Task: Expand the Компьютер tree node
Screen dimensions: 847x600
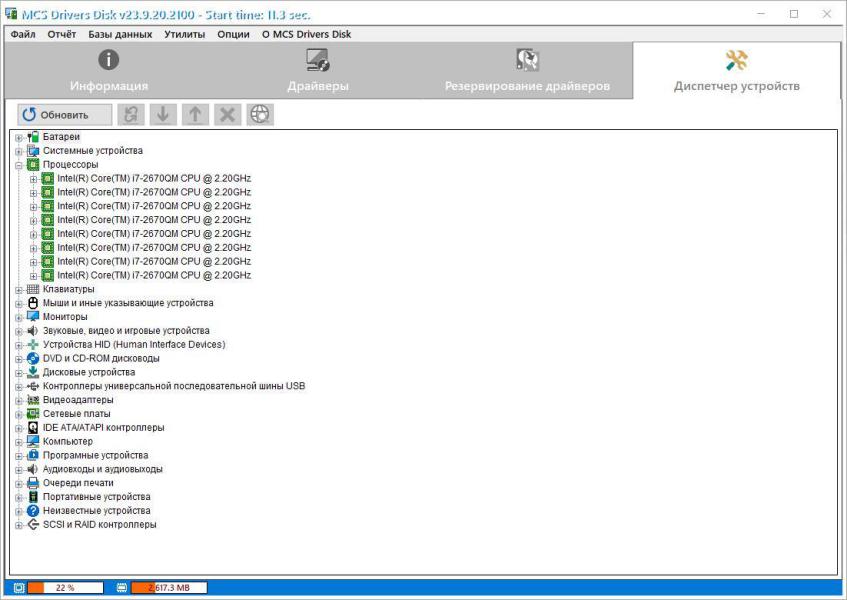Action: click(19, 442)
